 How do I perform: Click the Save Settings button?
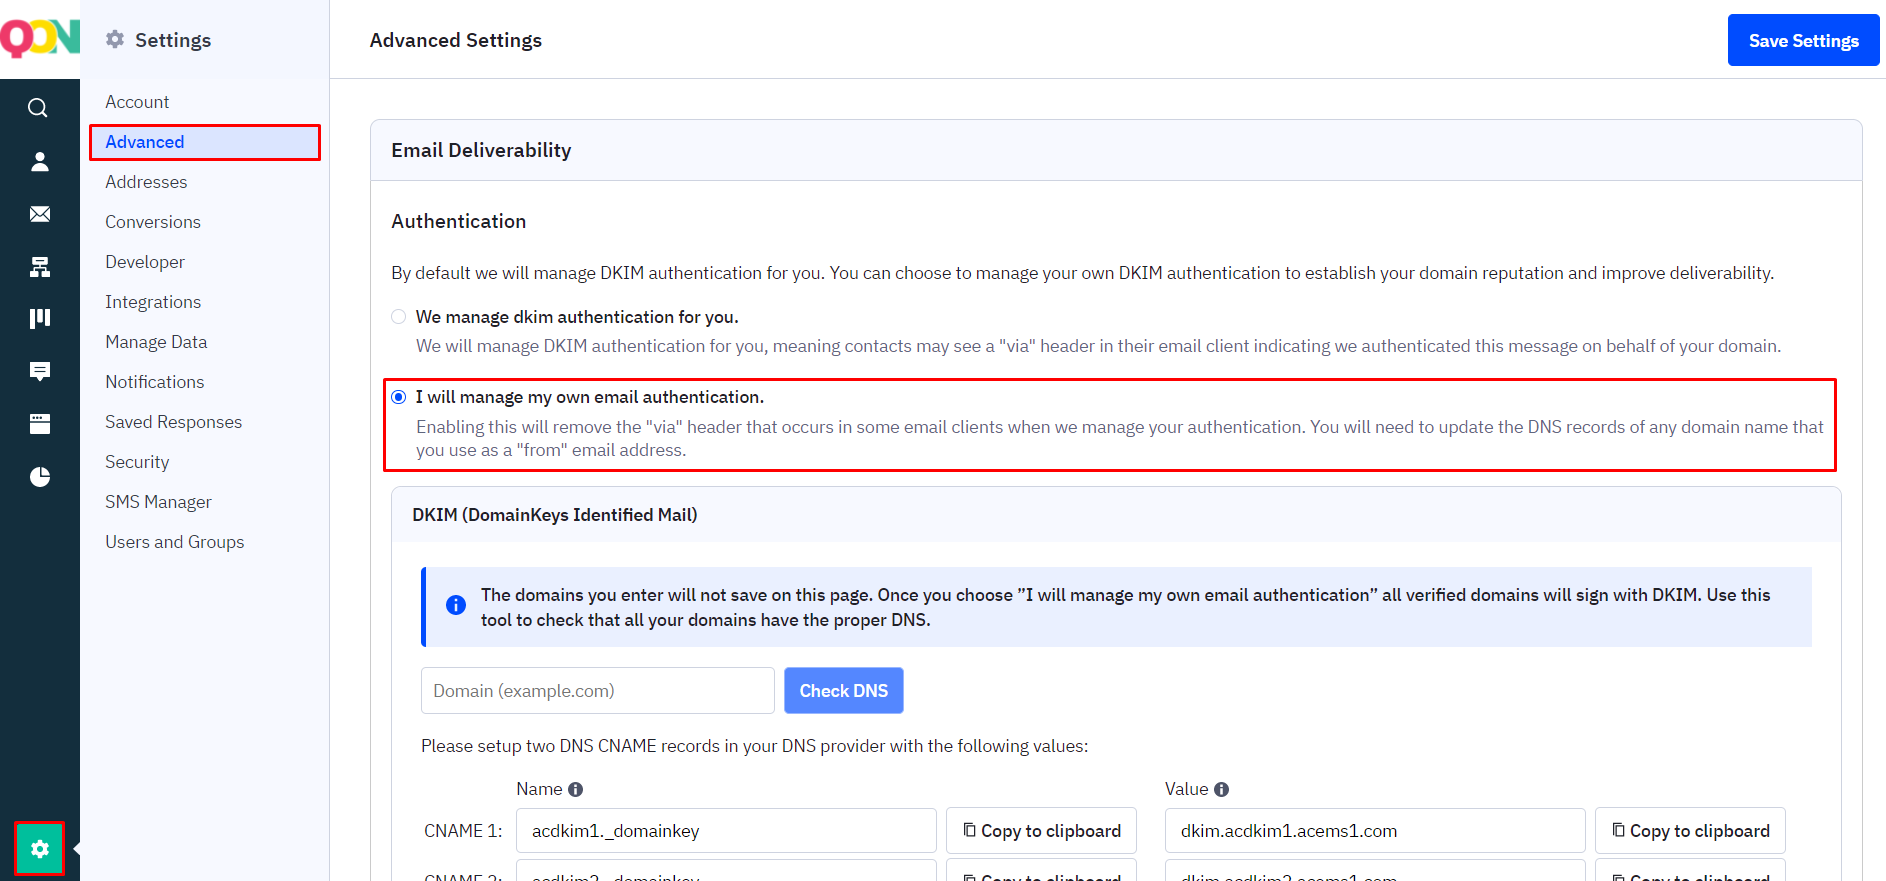(x=1803, y=40)
